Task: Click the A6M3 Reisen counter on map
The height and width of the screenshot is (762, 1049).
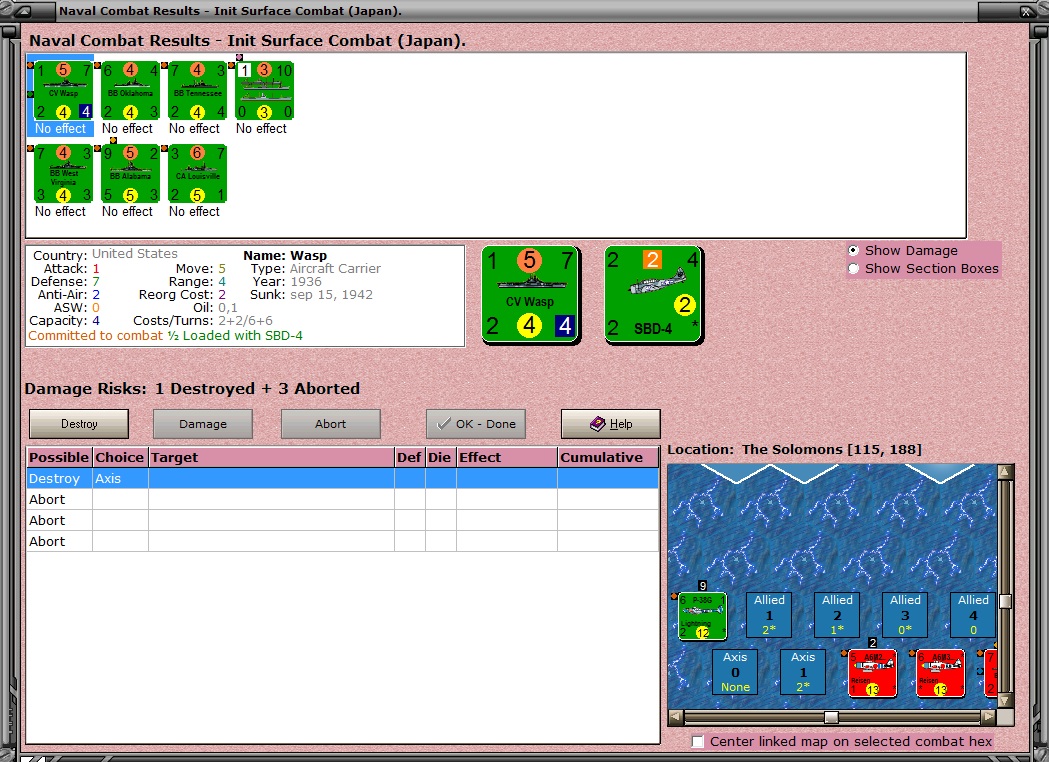Action: pyautogui.click(x=941, y=673)
